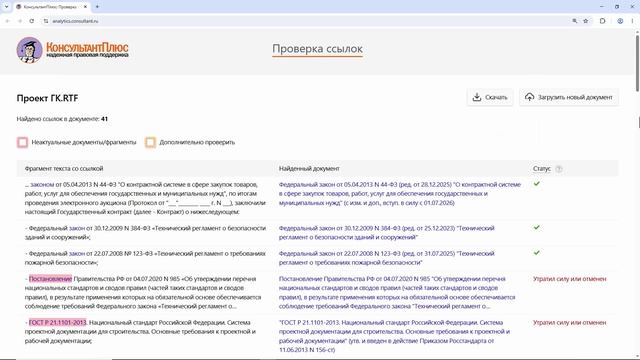Click the 'Фрагмент текста со ссылкой' column header

pyautogui.click(x=64, y=169)
